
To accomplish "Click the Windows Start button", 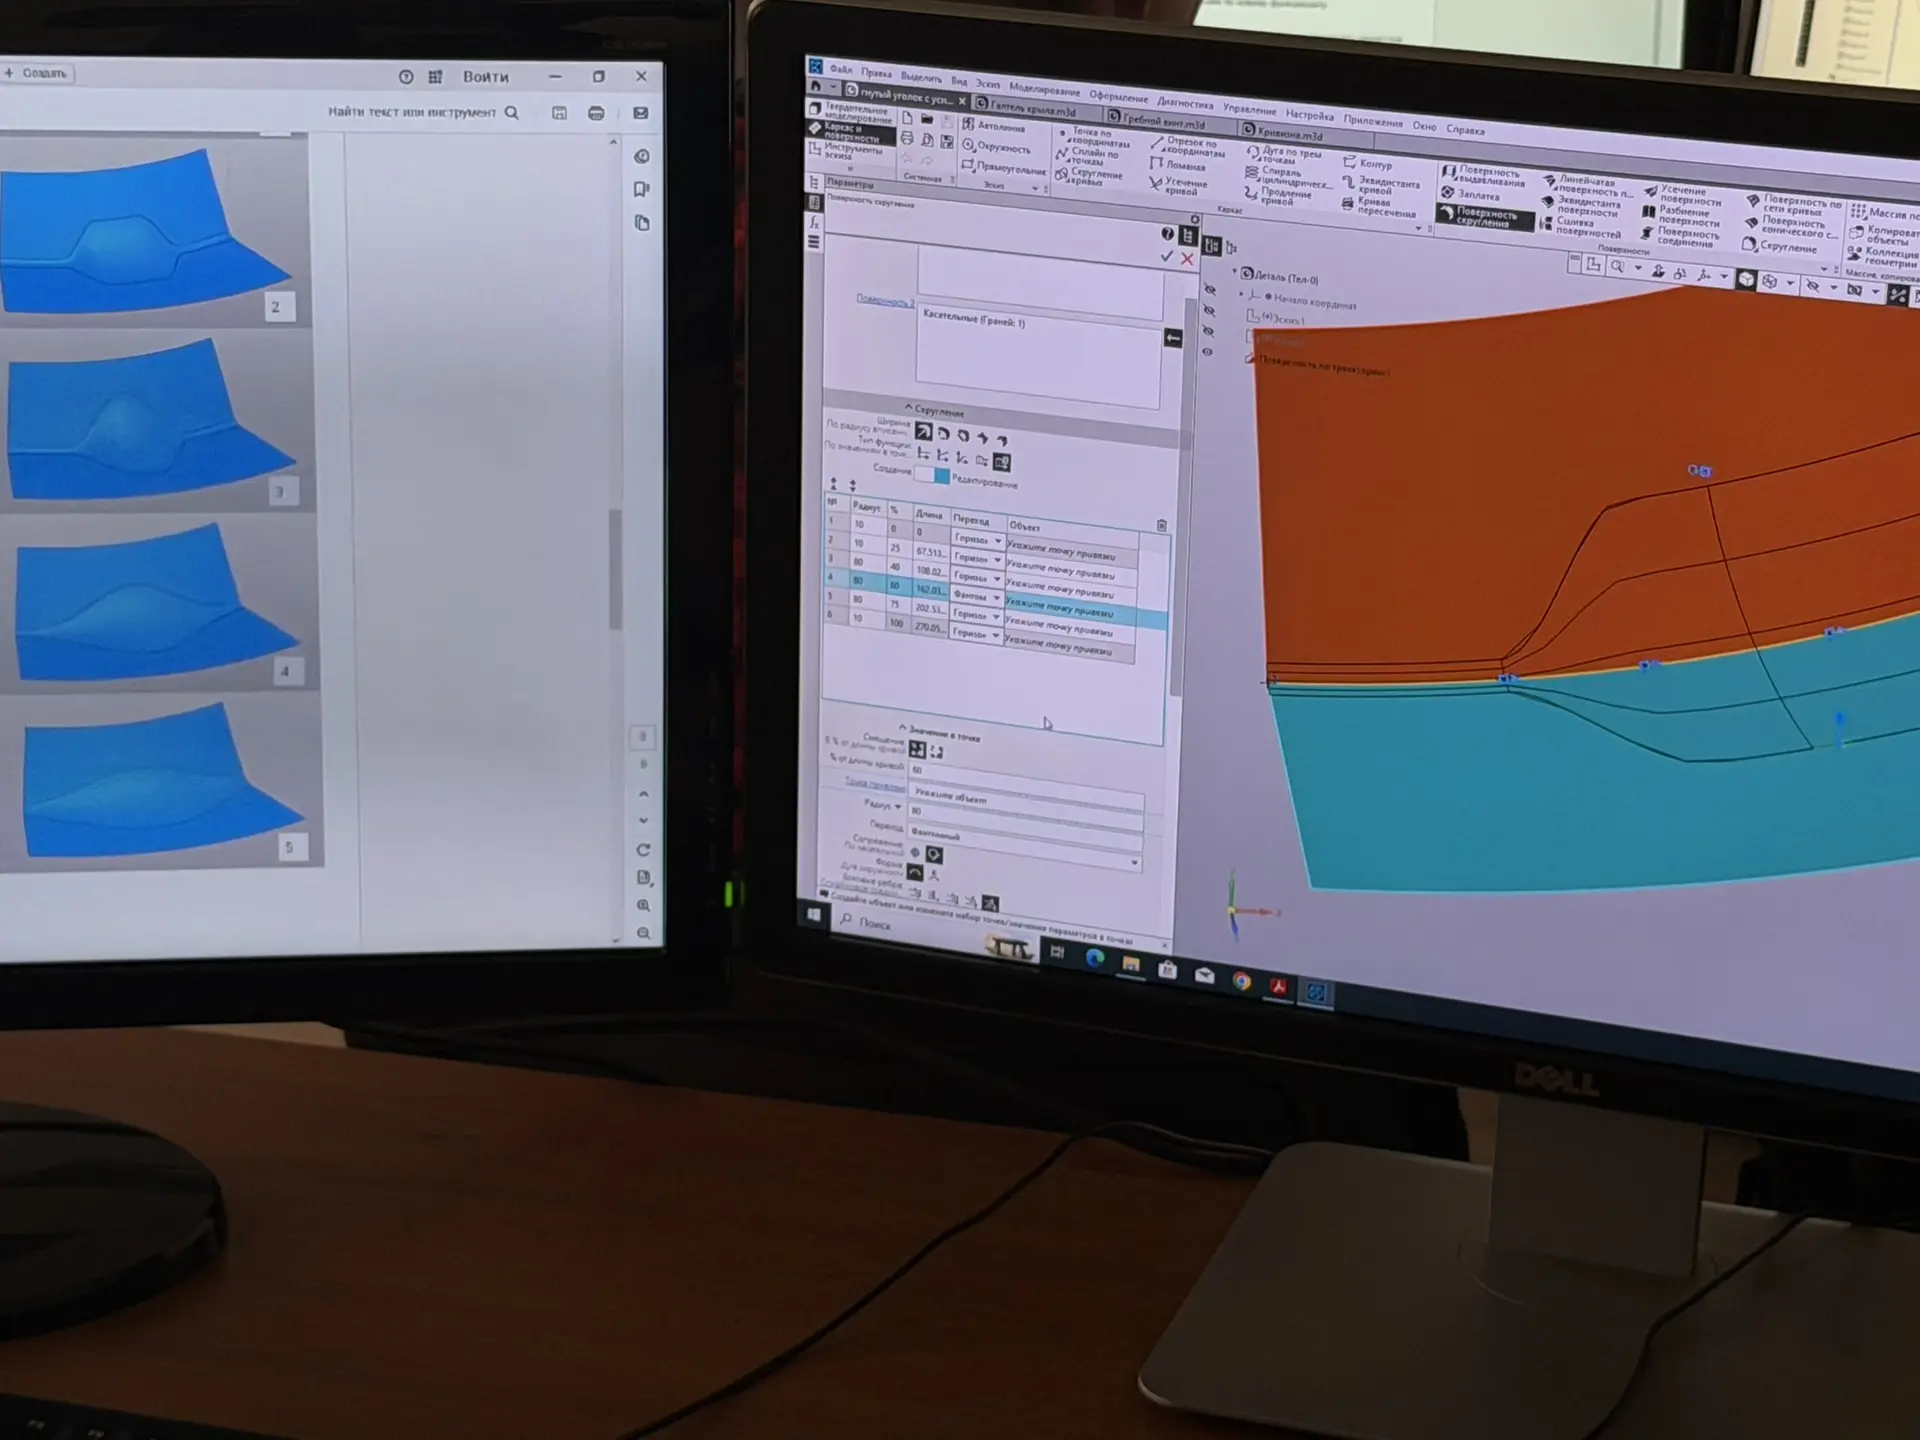I will 814,914.
